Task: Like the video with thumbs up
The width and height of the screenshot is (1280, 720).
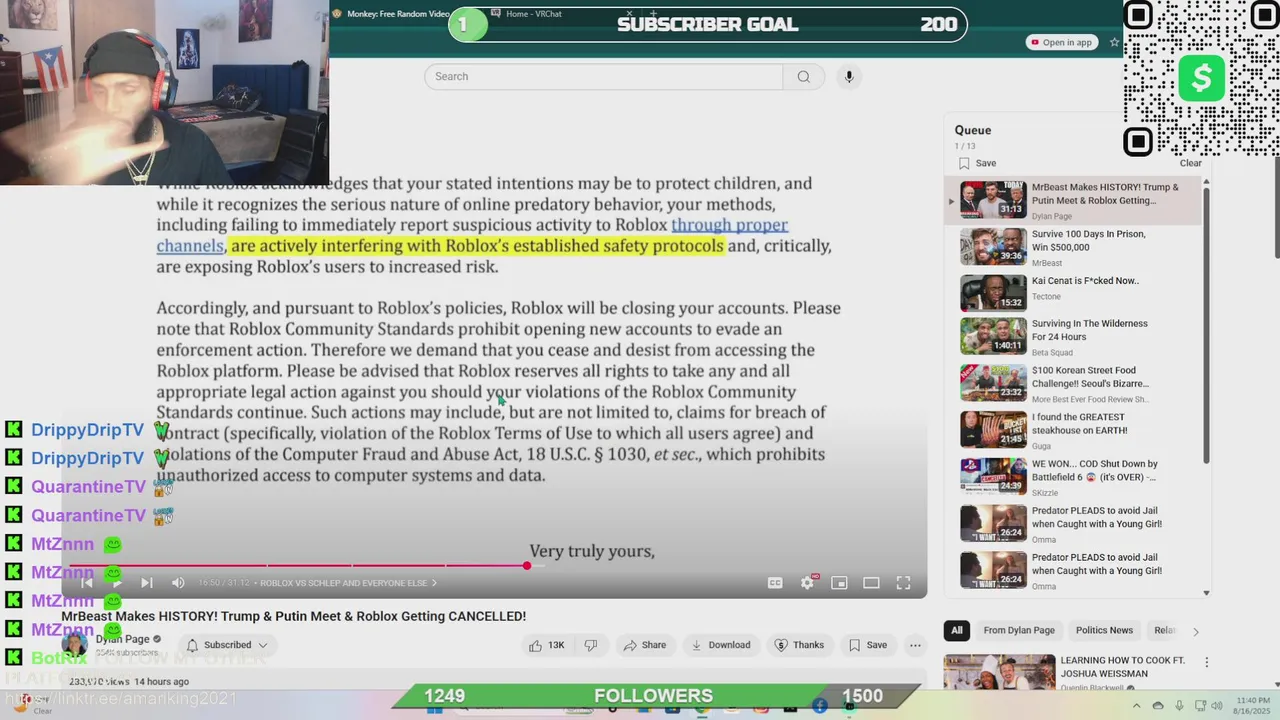Action: pos(548,645)
